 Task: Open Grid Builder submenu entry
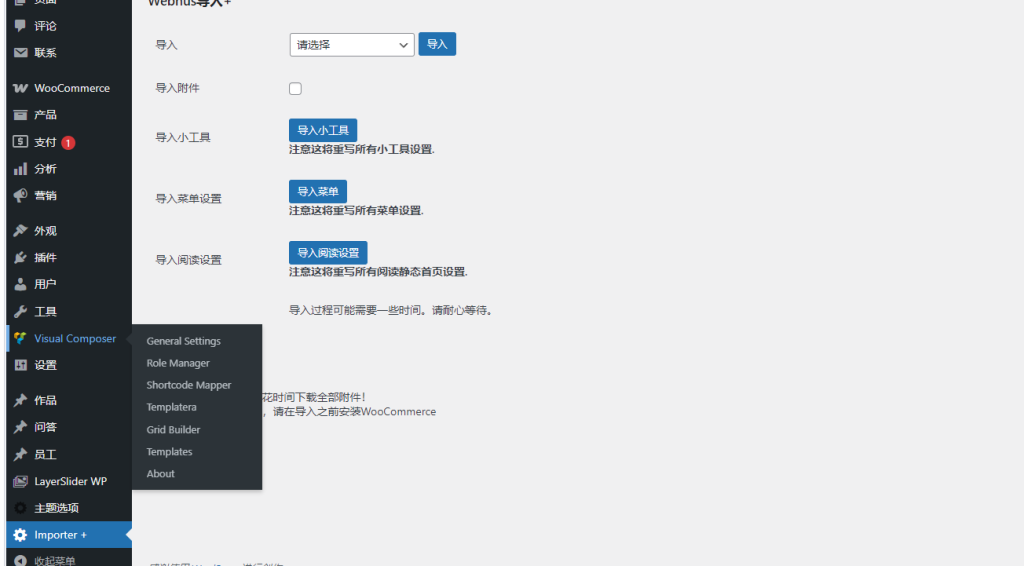[173, 430]
